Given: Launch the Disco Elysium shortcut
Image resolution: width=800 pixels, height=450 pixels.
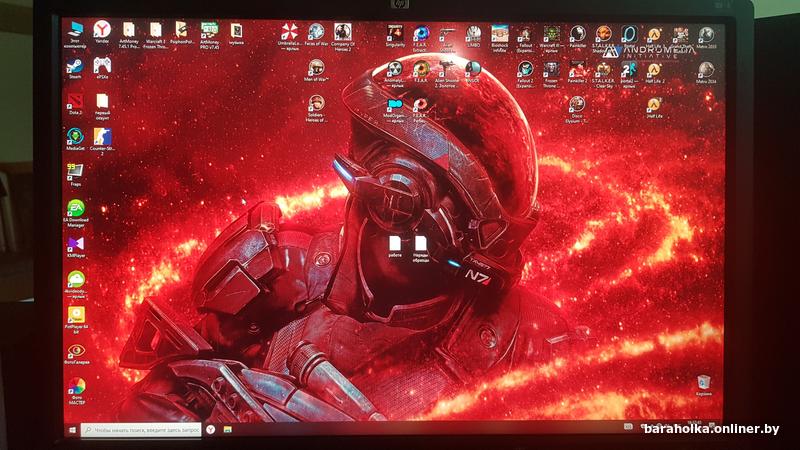Looking at the screenshot, I should (x=577, y=108).
